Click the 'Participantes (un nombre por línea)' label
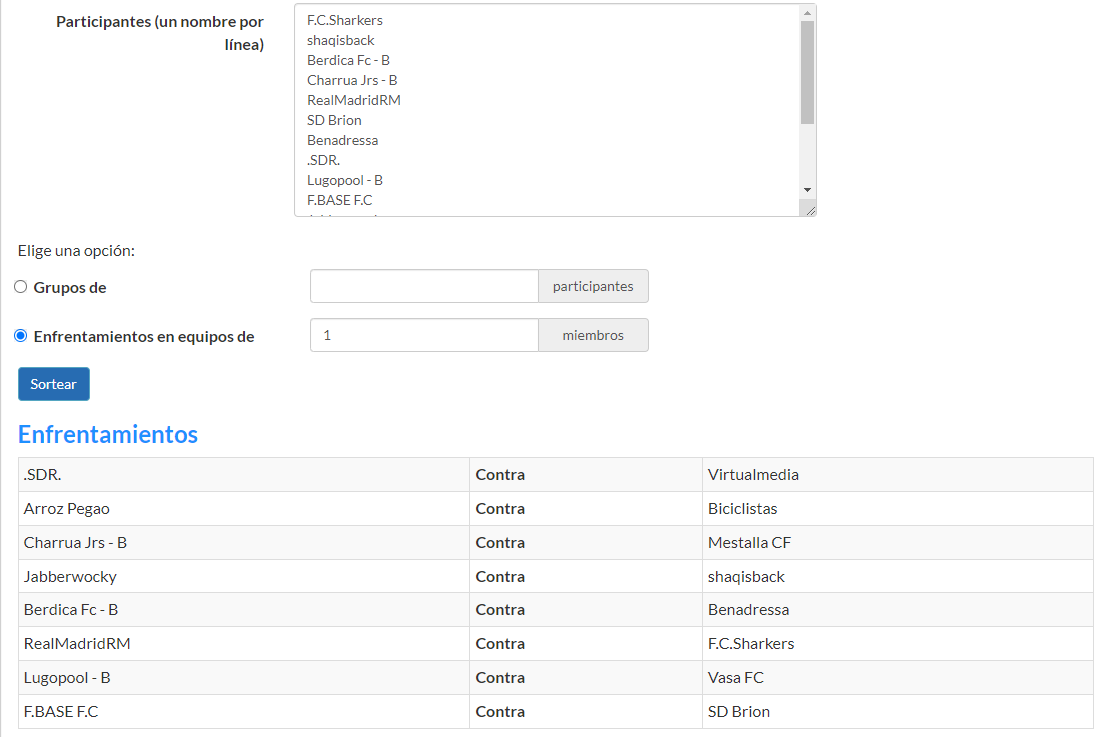Screen dimensions: 1101x737 click(x=160, y=33)
